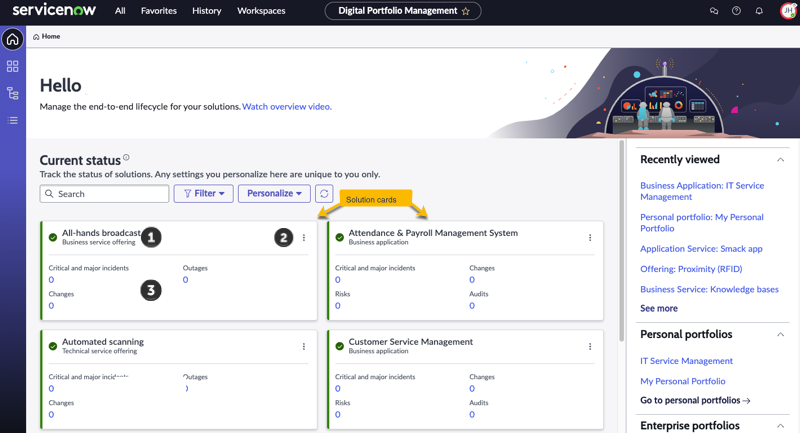This screenshot has height=433, width=800.
Task: Click the Digital Portfolio Management pill
Action: tap(403, 11)
